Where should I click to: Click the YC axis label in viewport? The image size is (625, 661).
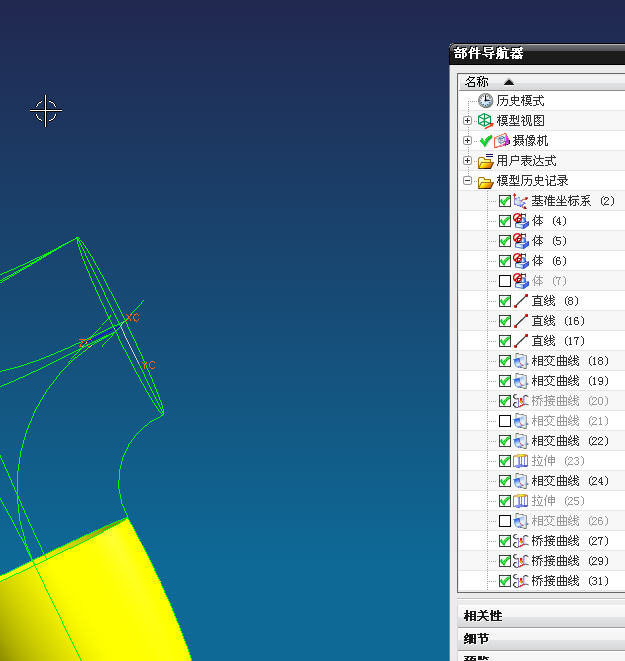click(148, 365)
